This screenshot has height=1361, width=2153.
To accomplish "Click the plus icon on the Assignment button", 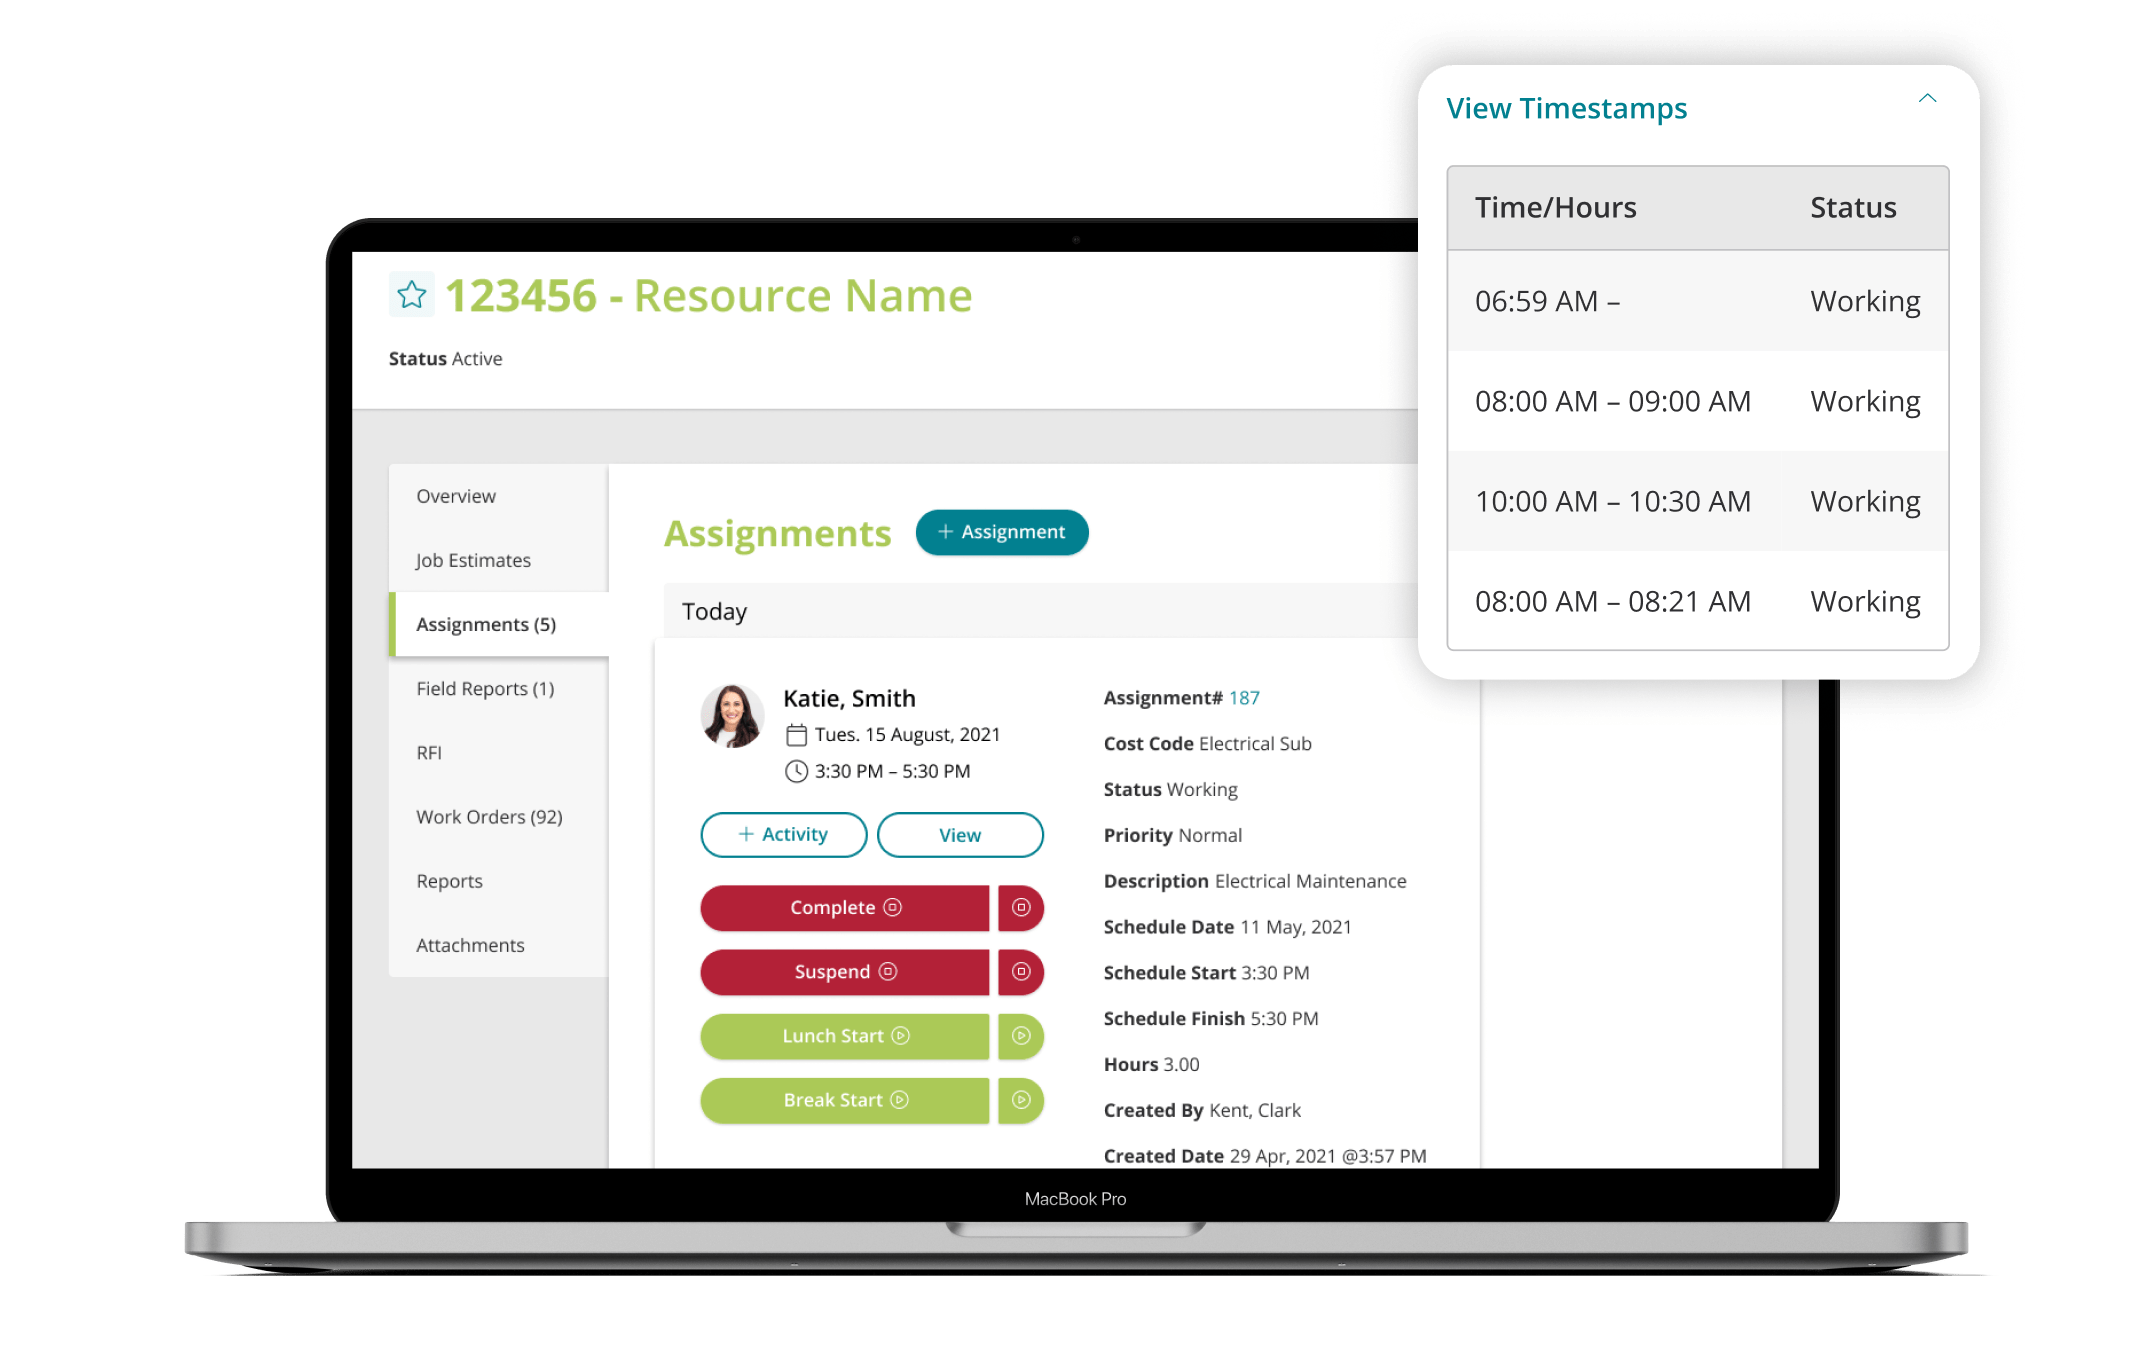I will 944,532.
